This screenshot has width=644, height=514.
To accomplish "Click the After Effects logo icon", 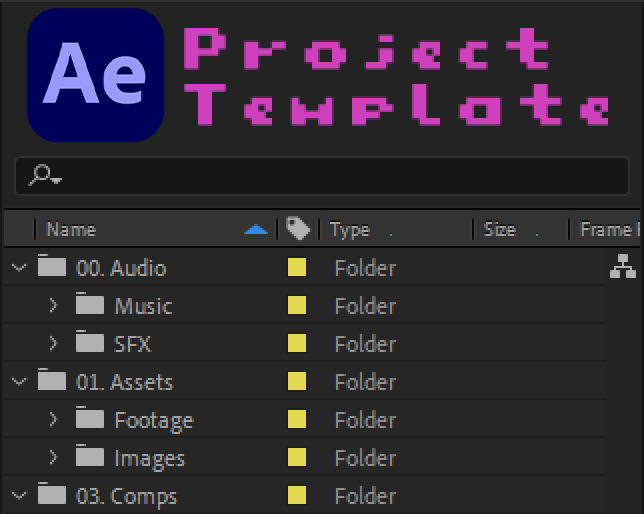I will (x=95, y=75).
